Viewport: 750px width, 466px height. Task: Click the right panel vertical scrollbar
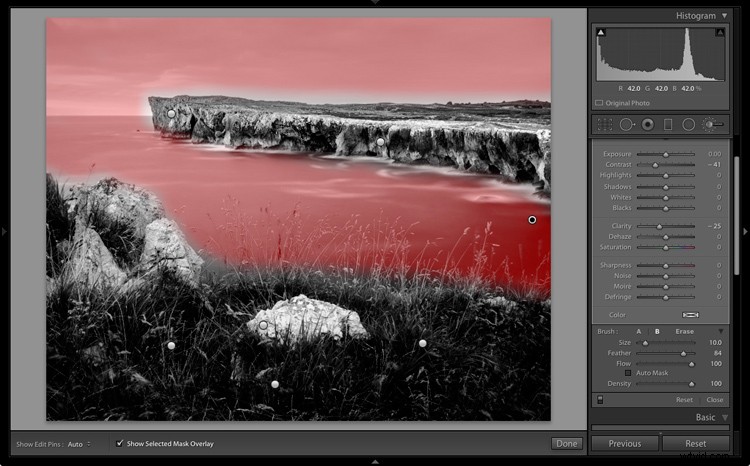click(737, 215)
